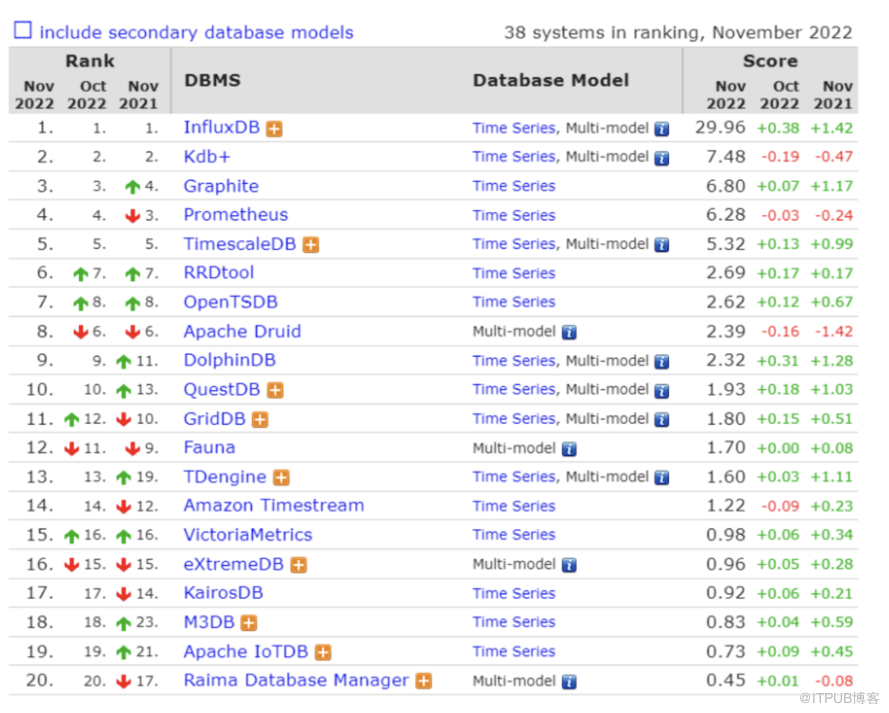Click the orange plus icon next to Apache IoTDB
The width and height of the screenshot is (889, 713).
tap(323, 652)
